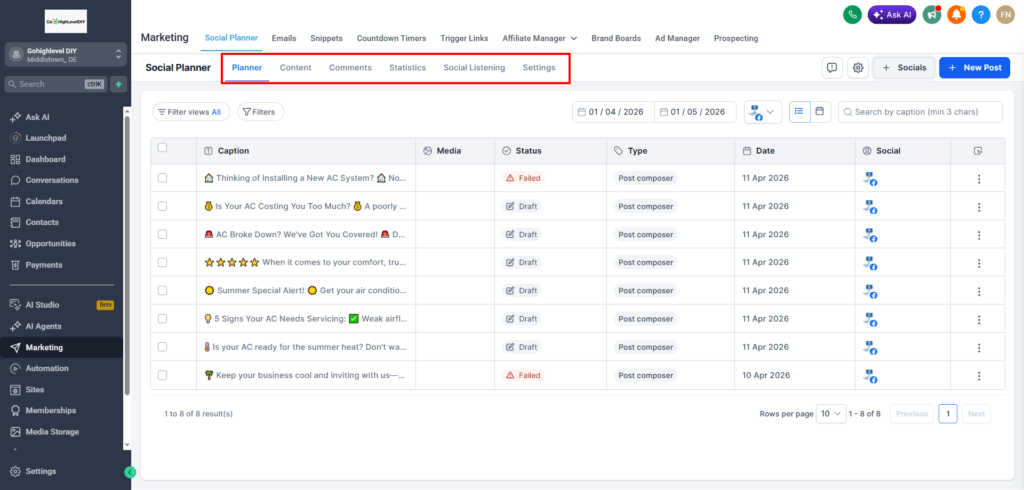Open Media Storage in the sidebar
1024x490 pixels.
52,432
